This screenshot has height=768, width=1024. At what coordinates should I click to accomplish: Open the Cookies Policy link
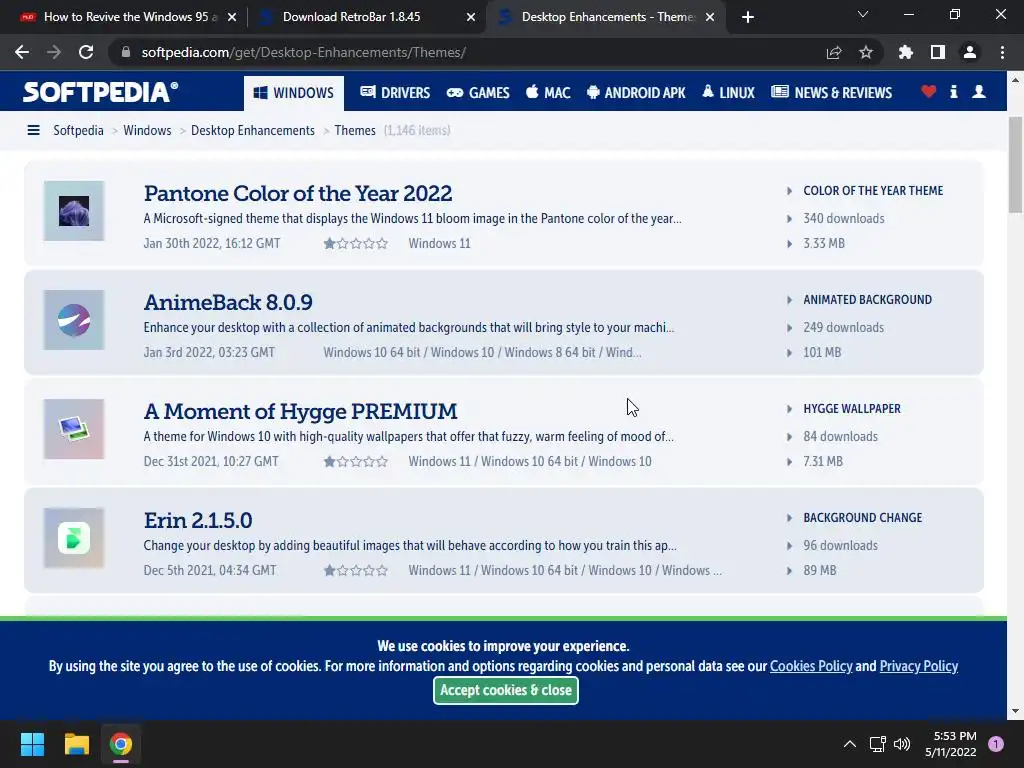(x=811, y=666)
